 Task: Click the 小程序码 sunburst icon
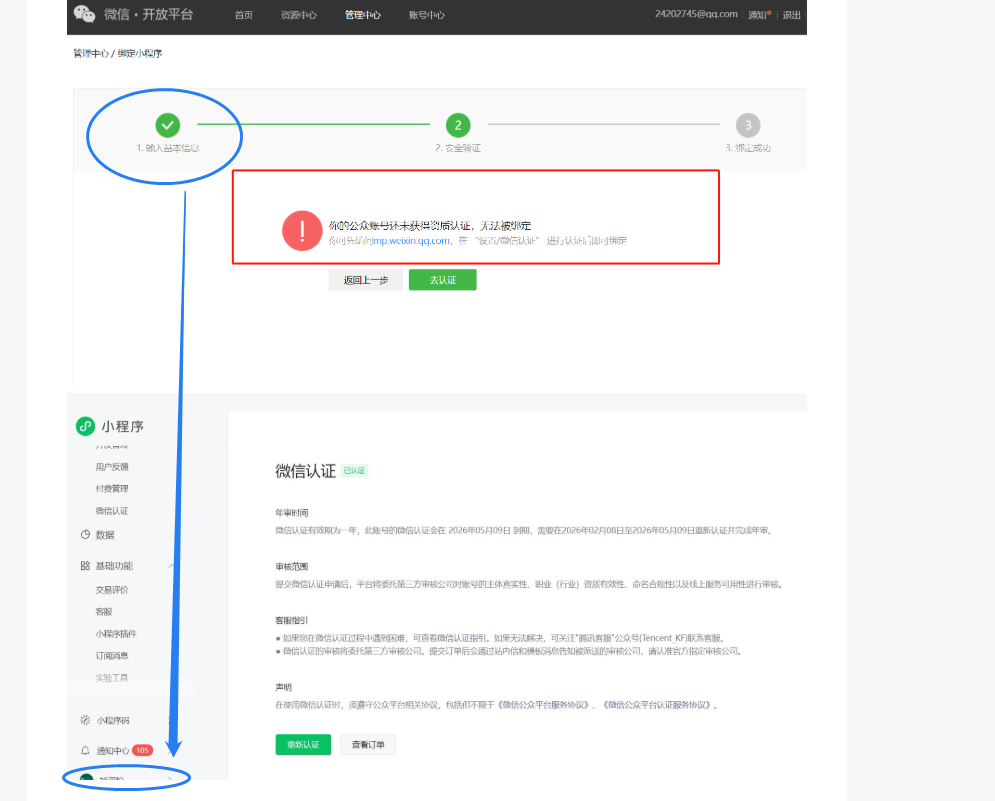pos(85,720)
